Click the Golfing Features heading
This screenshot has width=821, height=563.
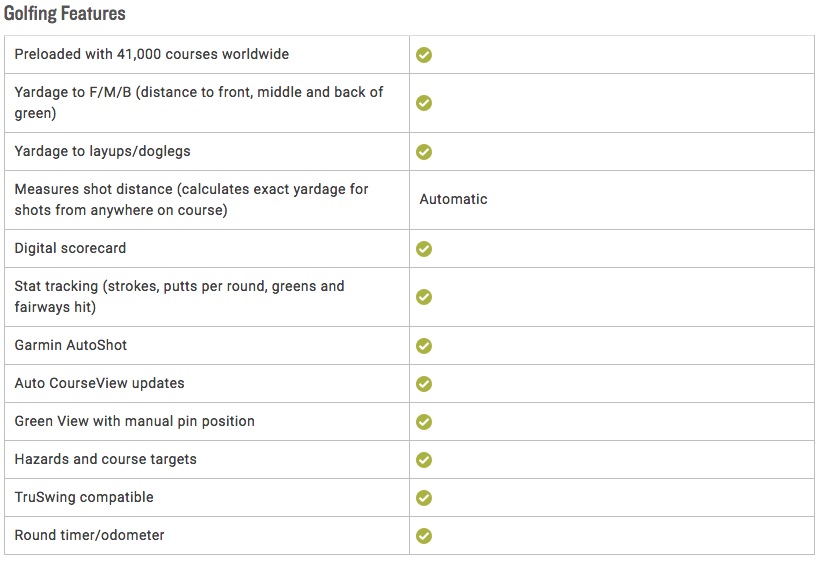coord(64,14)
